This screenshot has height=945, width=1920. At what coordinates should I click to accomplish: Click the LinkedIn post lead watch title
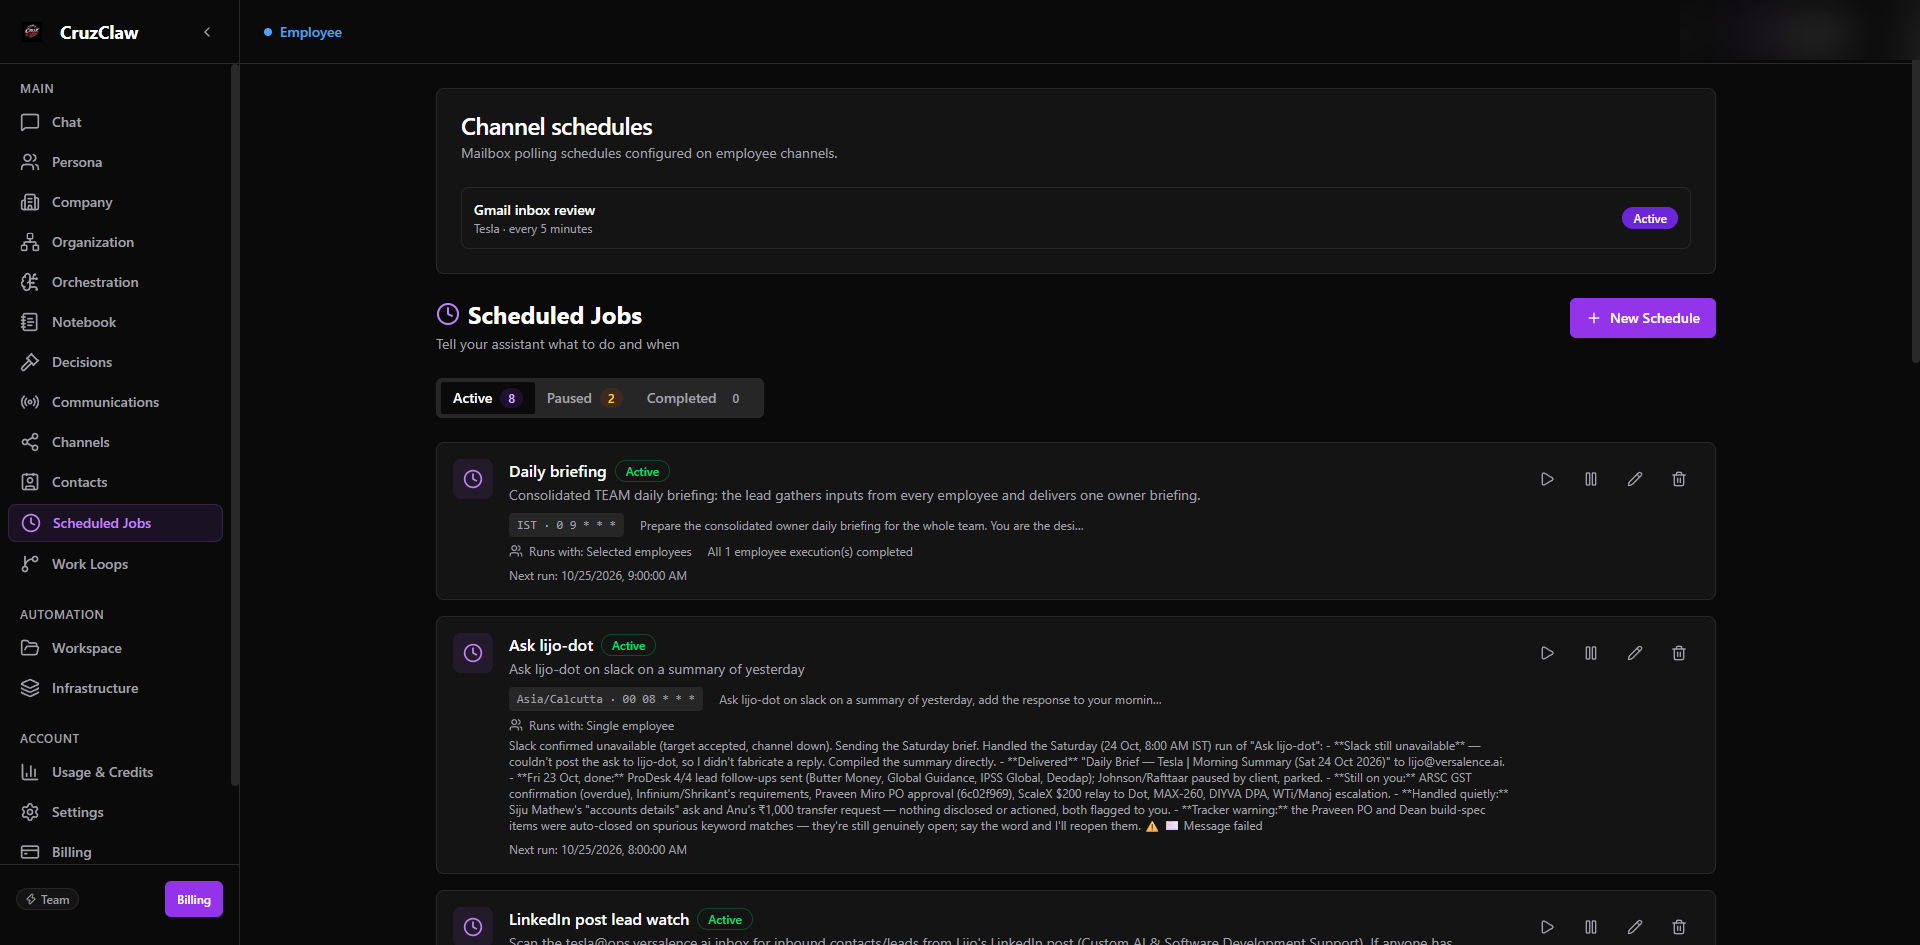pyautogui.click(x=599, y=919)
